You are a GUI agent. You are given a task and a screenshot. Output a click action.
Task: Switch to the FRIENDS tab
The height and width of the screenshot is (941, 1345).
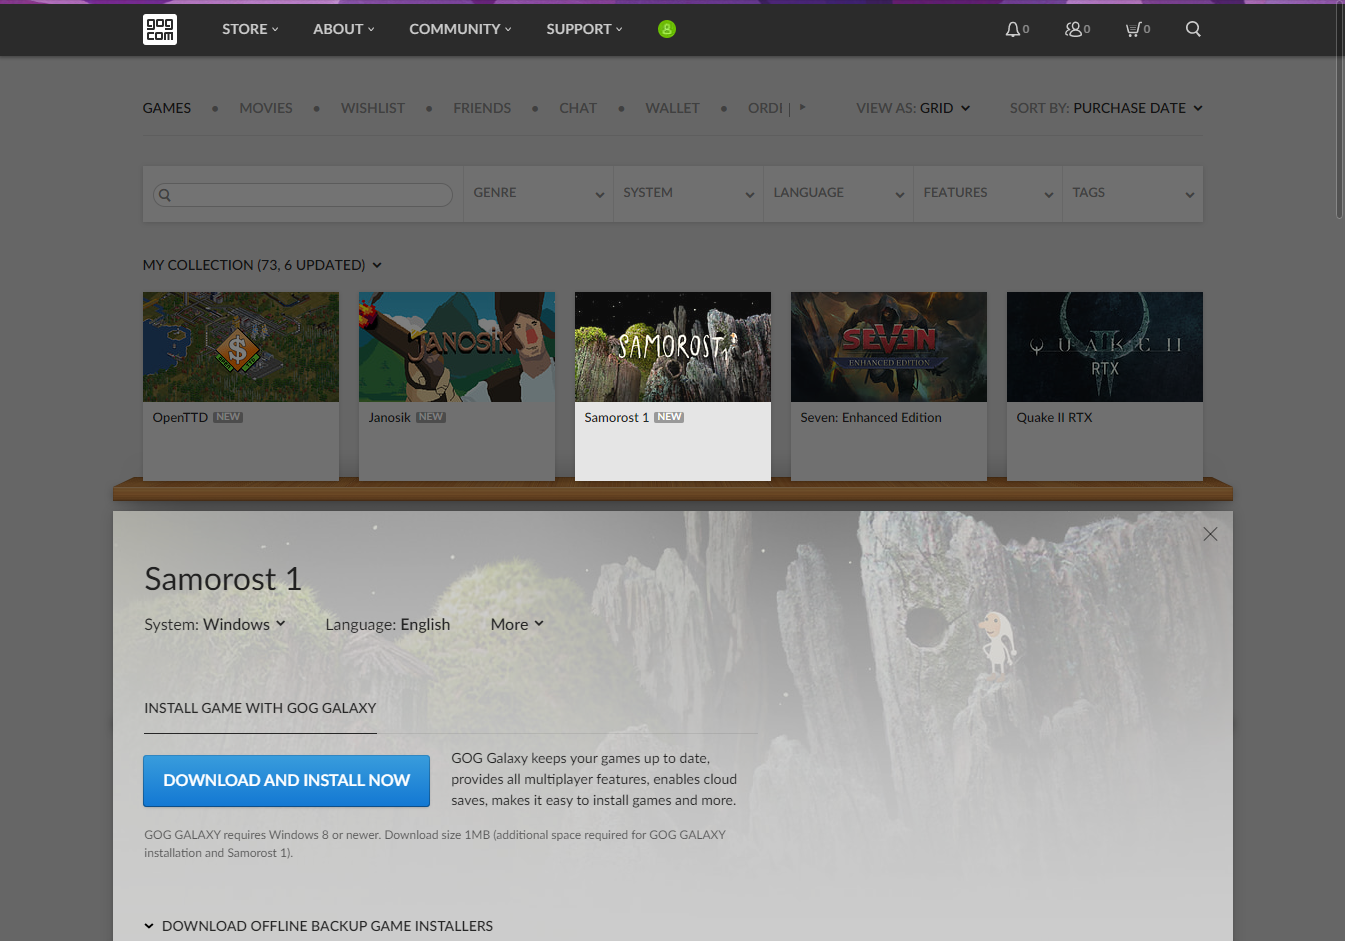[482, 108]
